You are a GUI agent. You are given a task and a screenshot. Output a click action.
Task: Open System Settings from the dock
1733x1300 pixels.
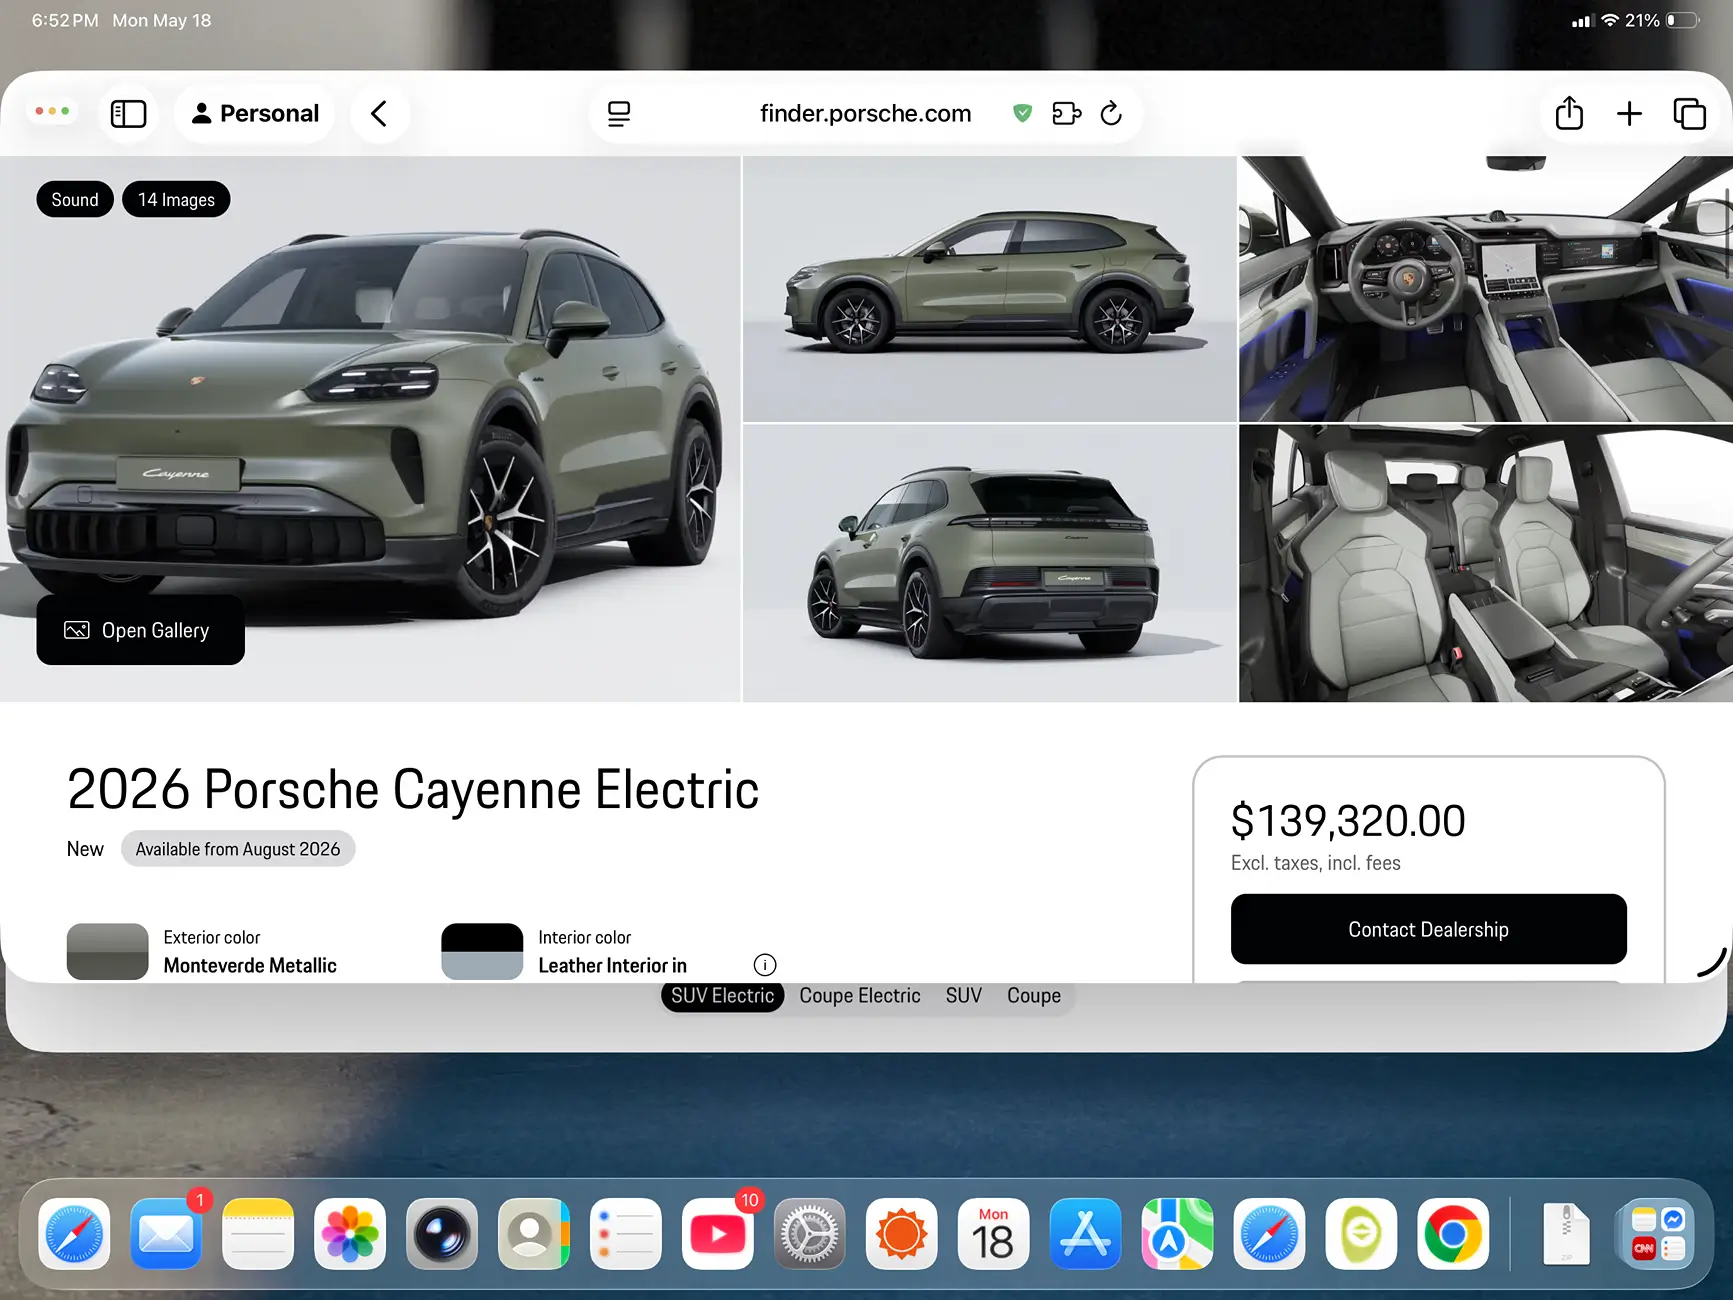click(x=810, y=1234)
